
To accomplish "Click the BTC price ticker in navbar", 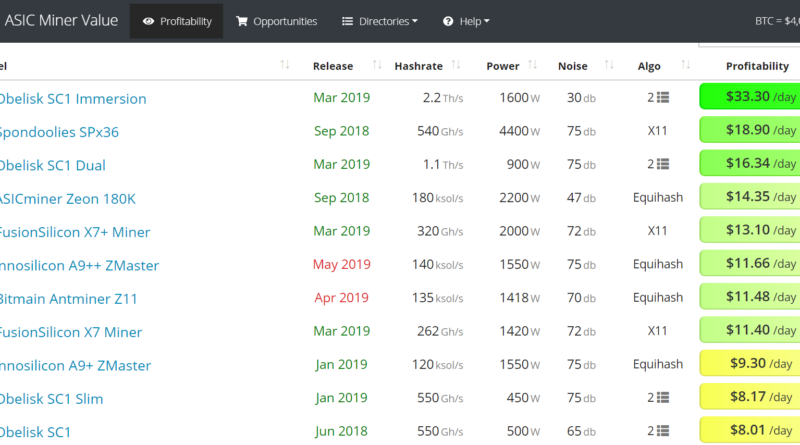I will 777,21.
